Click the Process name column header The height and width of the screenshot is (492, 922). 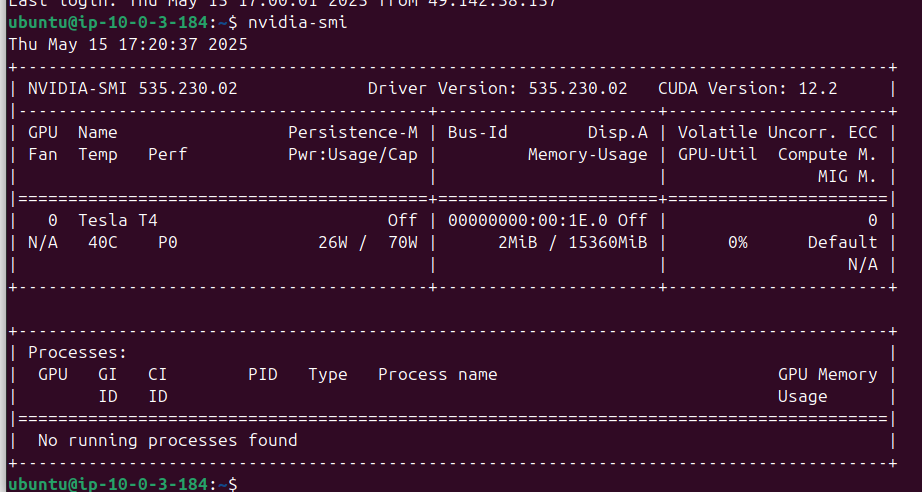coord(437,374)
